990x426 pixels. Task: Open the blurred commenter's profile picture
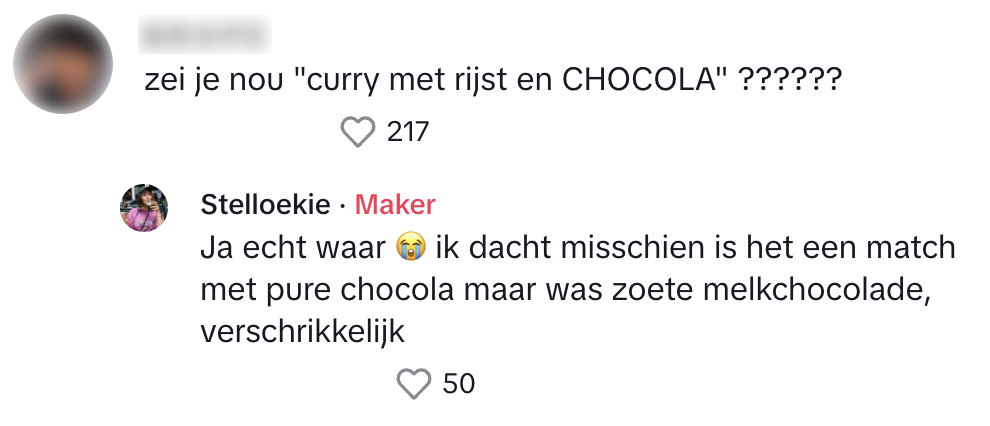tap(62, 64)
